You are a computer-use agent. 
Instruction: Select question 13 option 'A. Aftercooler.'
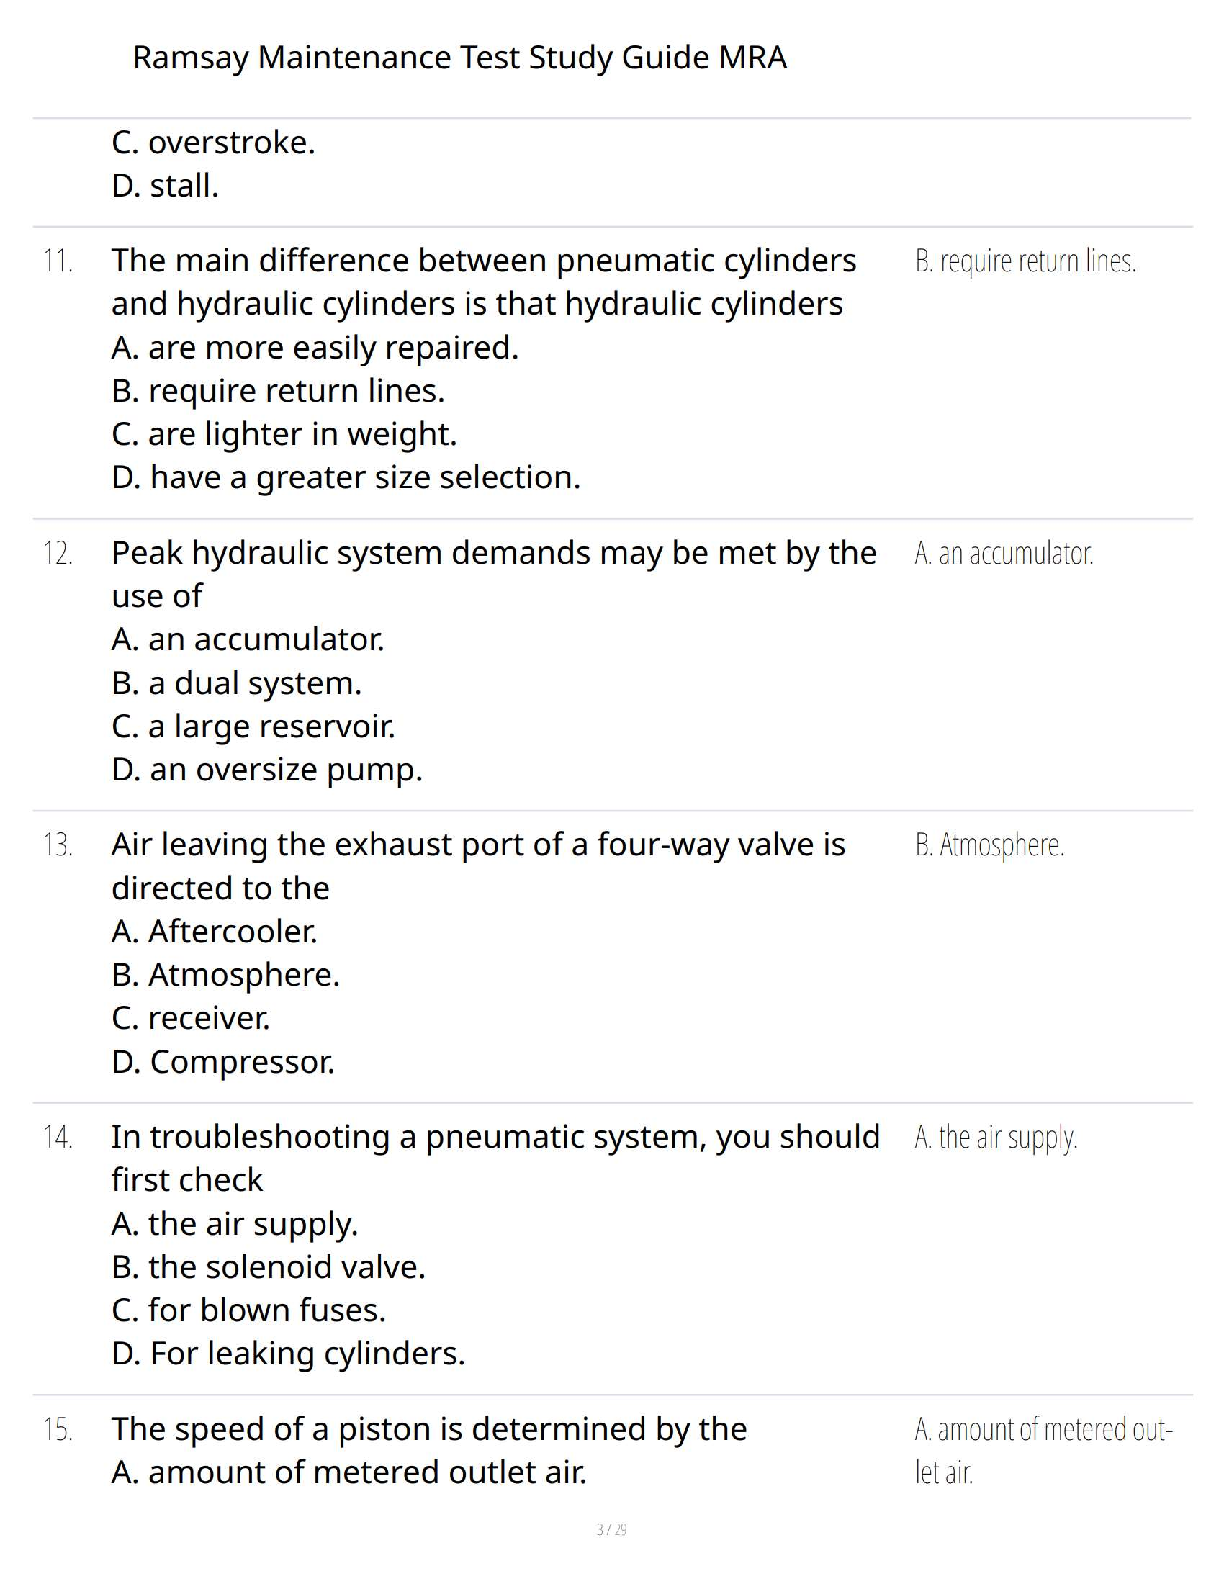pyautogui.click(x=214, y=931)
